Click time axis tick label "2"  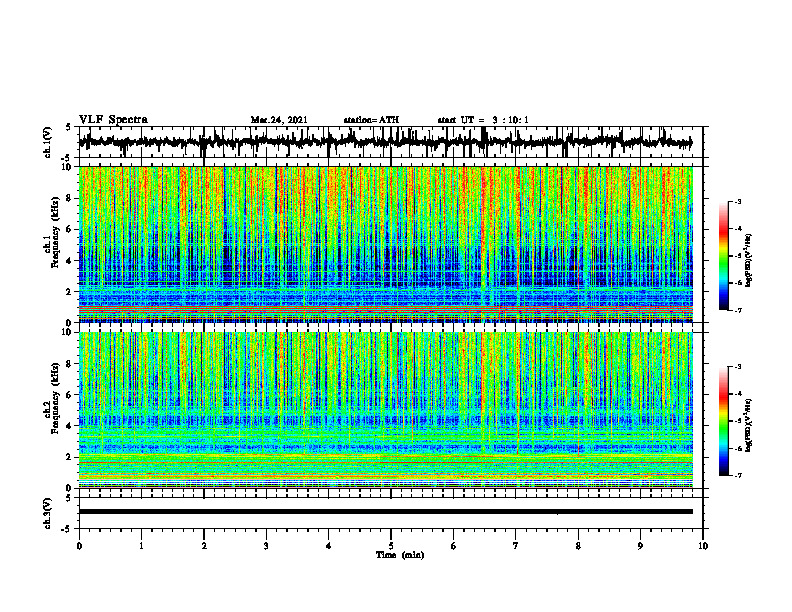(204, 546)
